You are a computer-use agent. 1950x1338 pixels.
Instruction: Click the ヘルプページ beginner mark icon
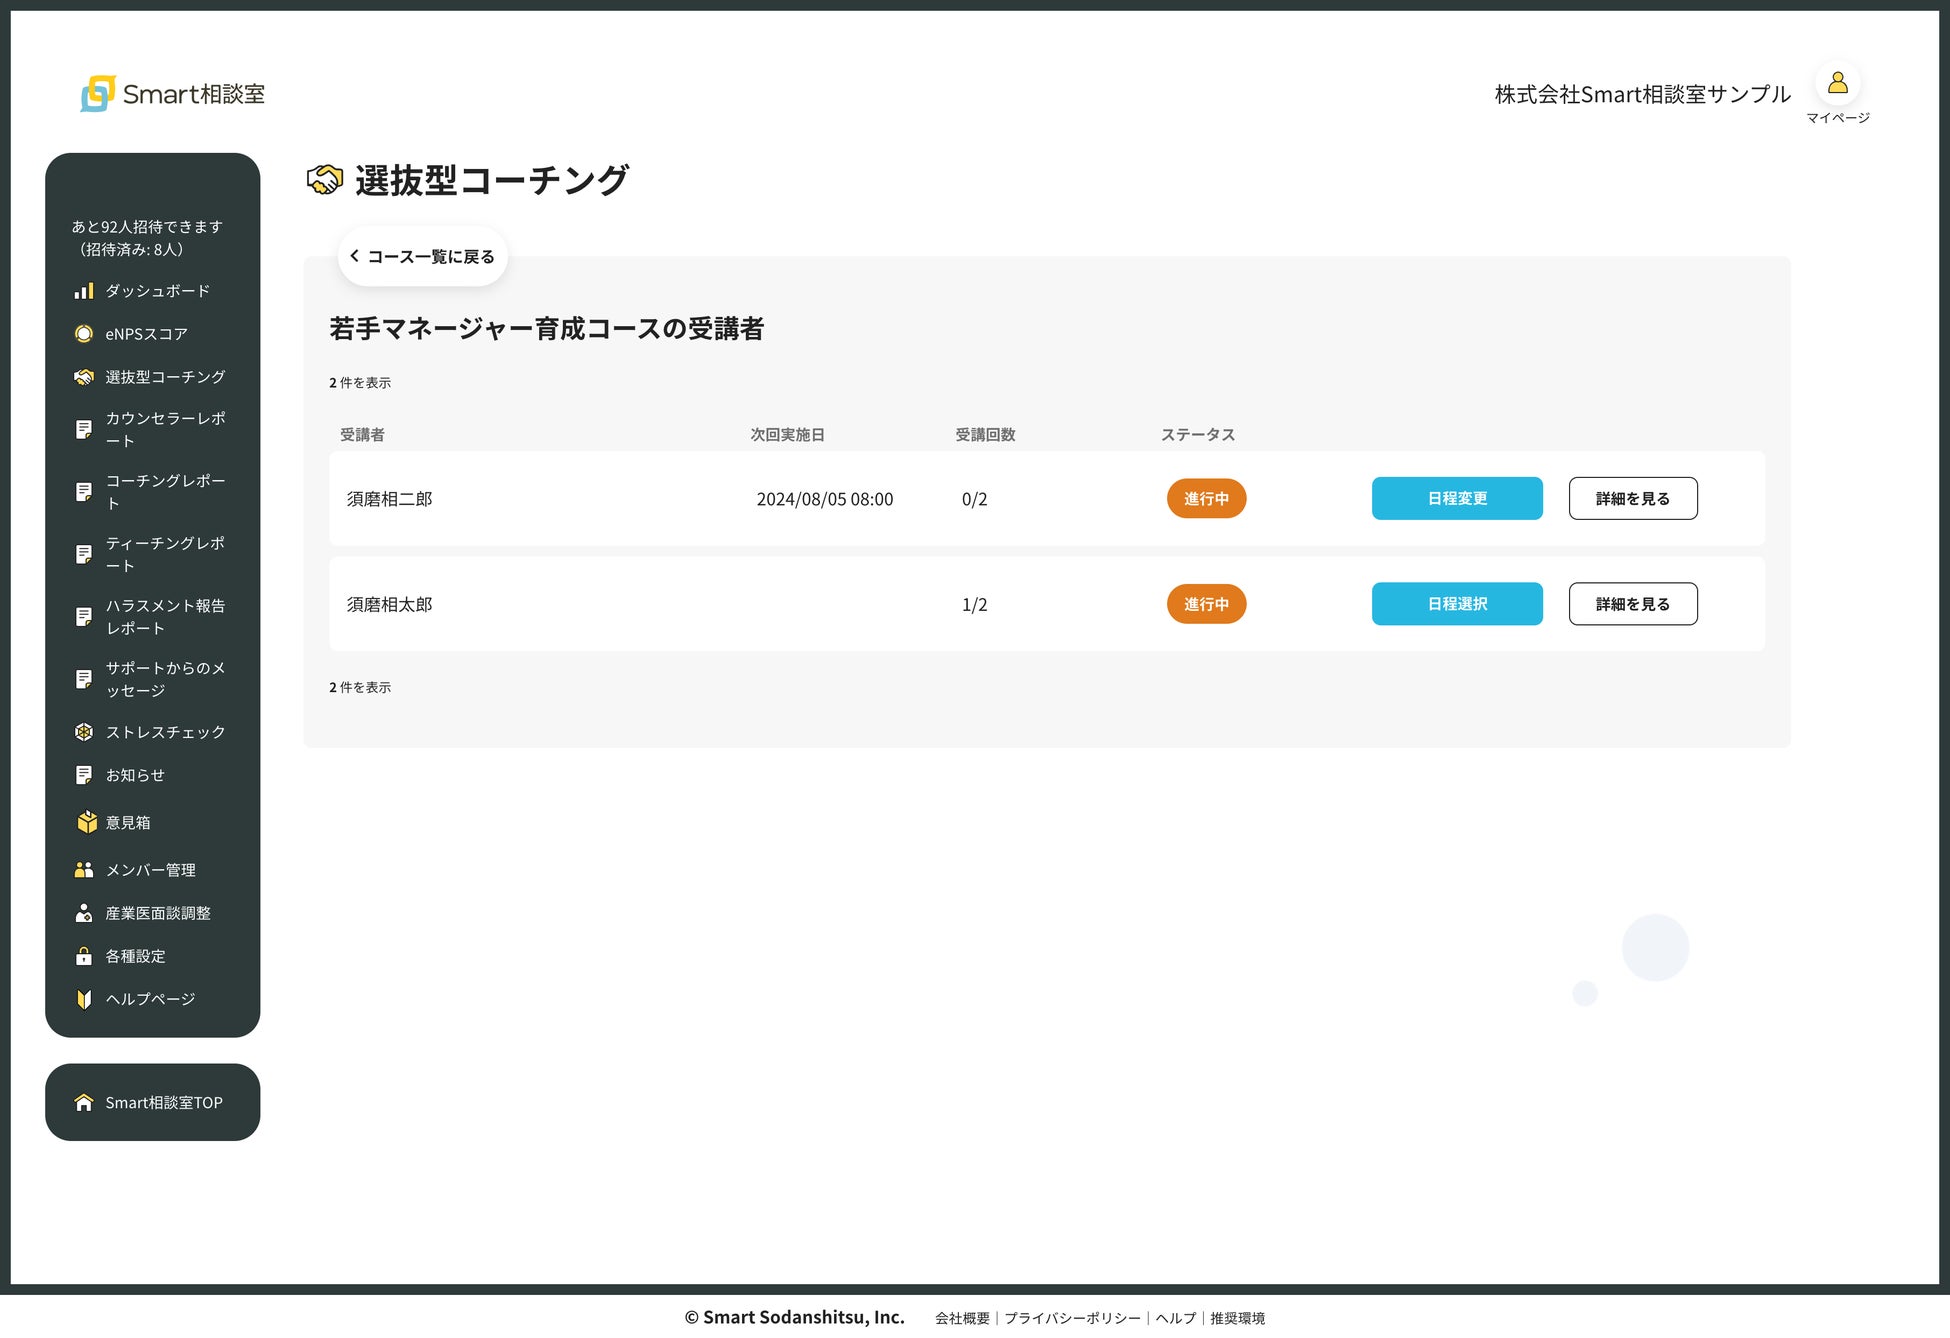(x=84, y=999)
